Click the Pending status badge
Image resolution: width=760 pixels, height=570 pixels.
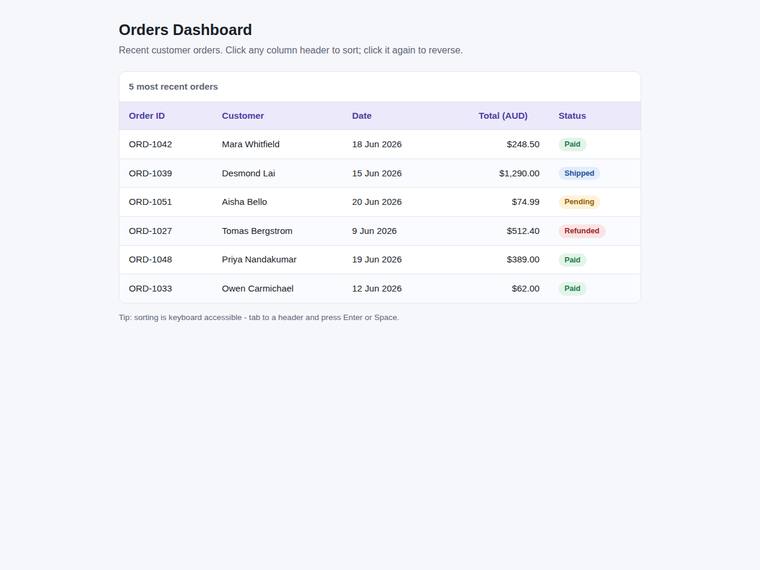579,202
